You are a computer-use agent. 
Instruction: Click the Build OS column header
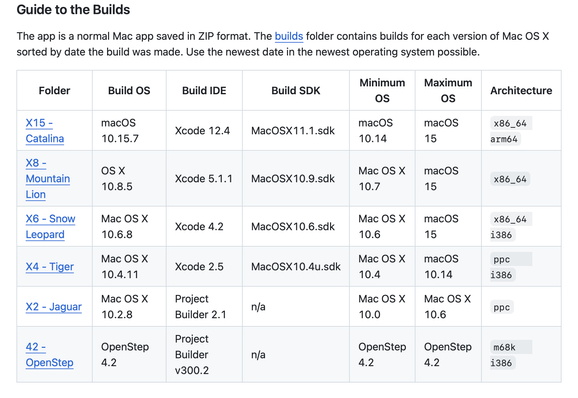(x=129, y=91)
